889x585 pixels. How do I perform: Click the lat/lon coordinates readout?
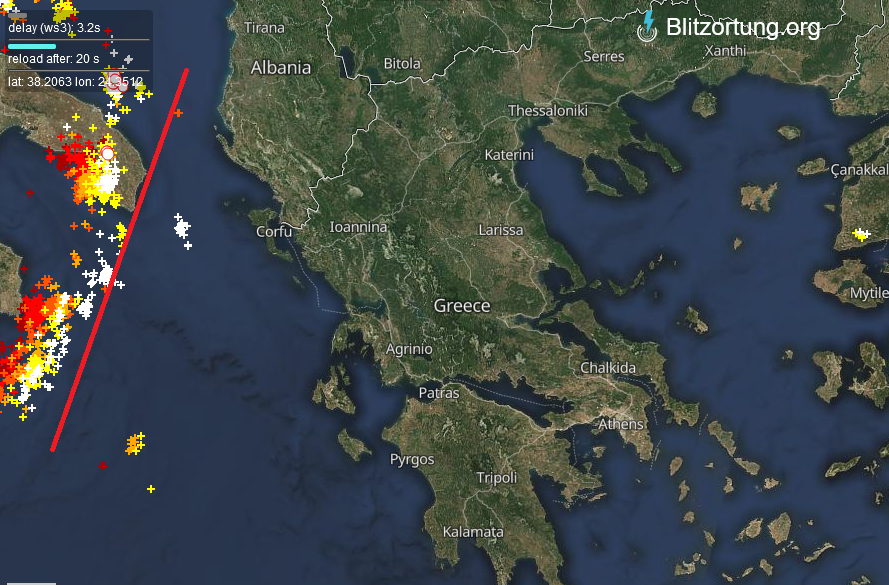(x=75, y=82)
